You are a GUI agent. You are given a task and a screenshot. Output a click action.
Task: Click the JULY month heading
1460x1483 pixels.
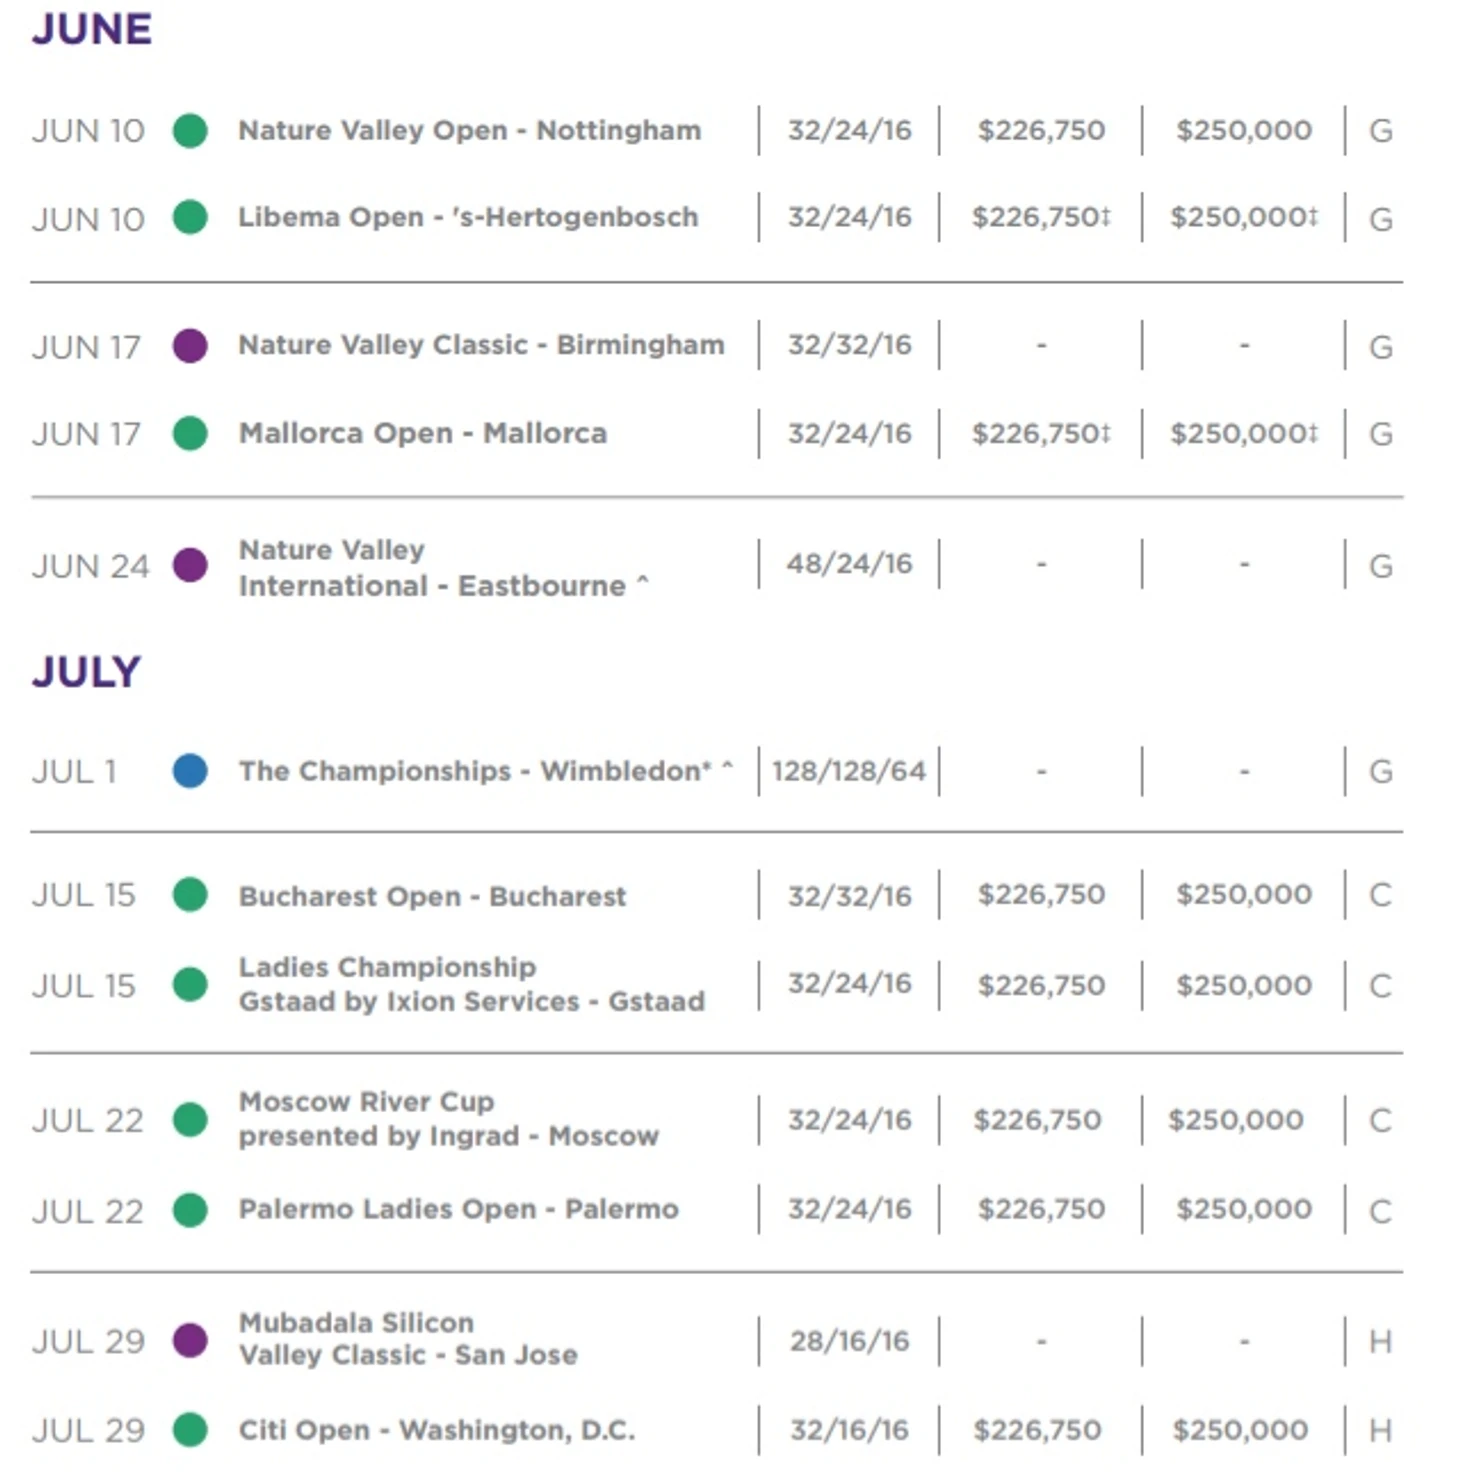click(x=86, y=672)
